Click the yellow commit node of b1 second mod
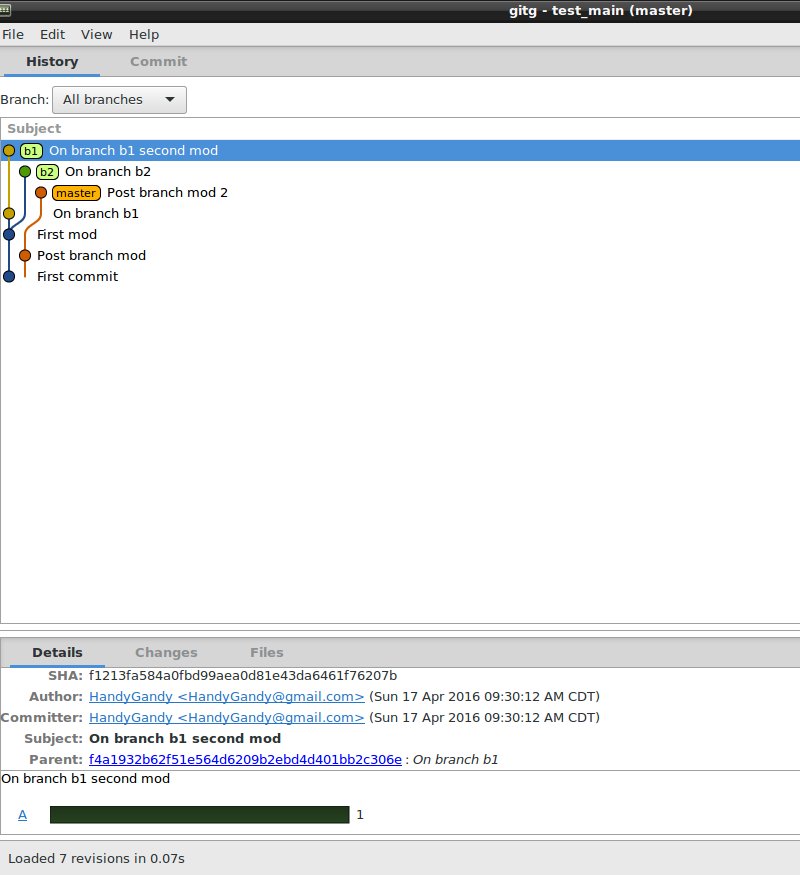Viewport: 800px width, 875px height. click(x=9, y=150)
